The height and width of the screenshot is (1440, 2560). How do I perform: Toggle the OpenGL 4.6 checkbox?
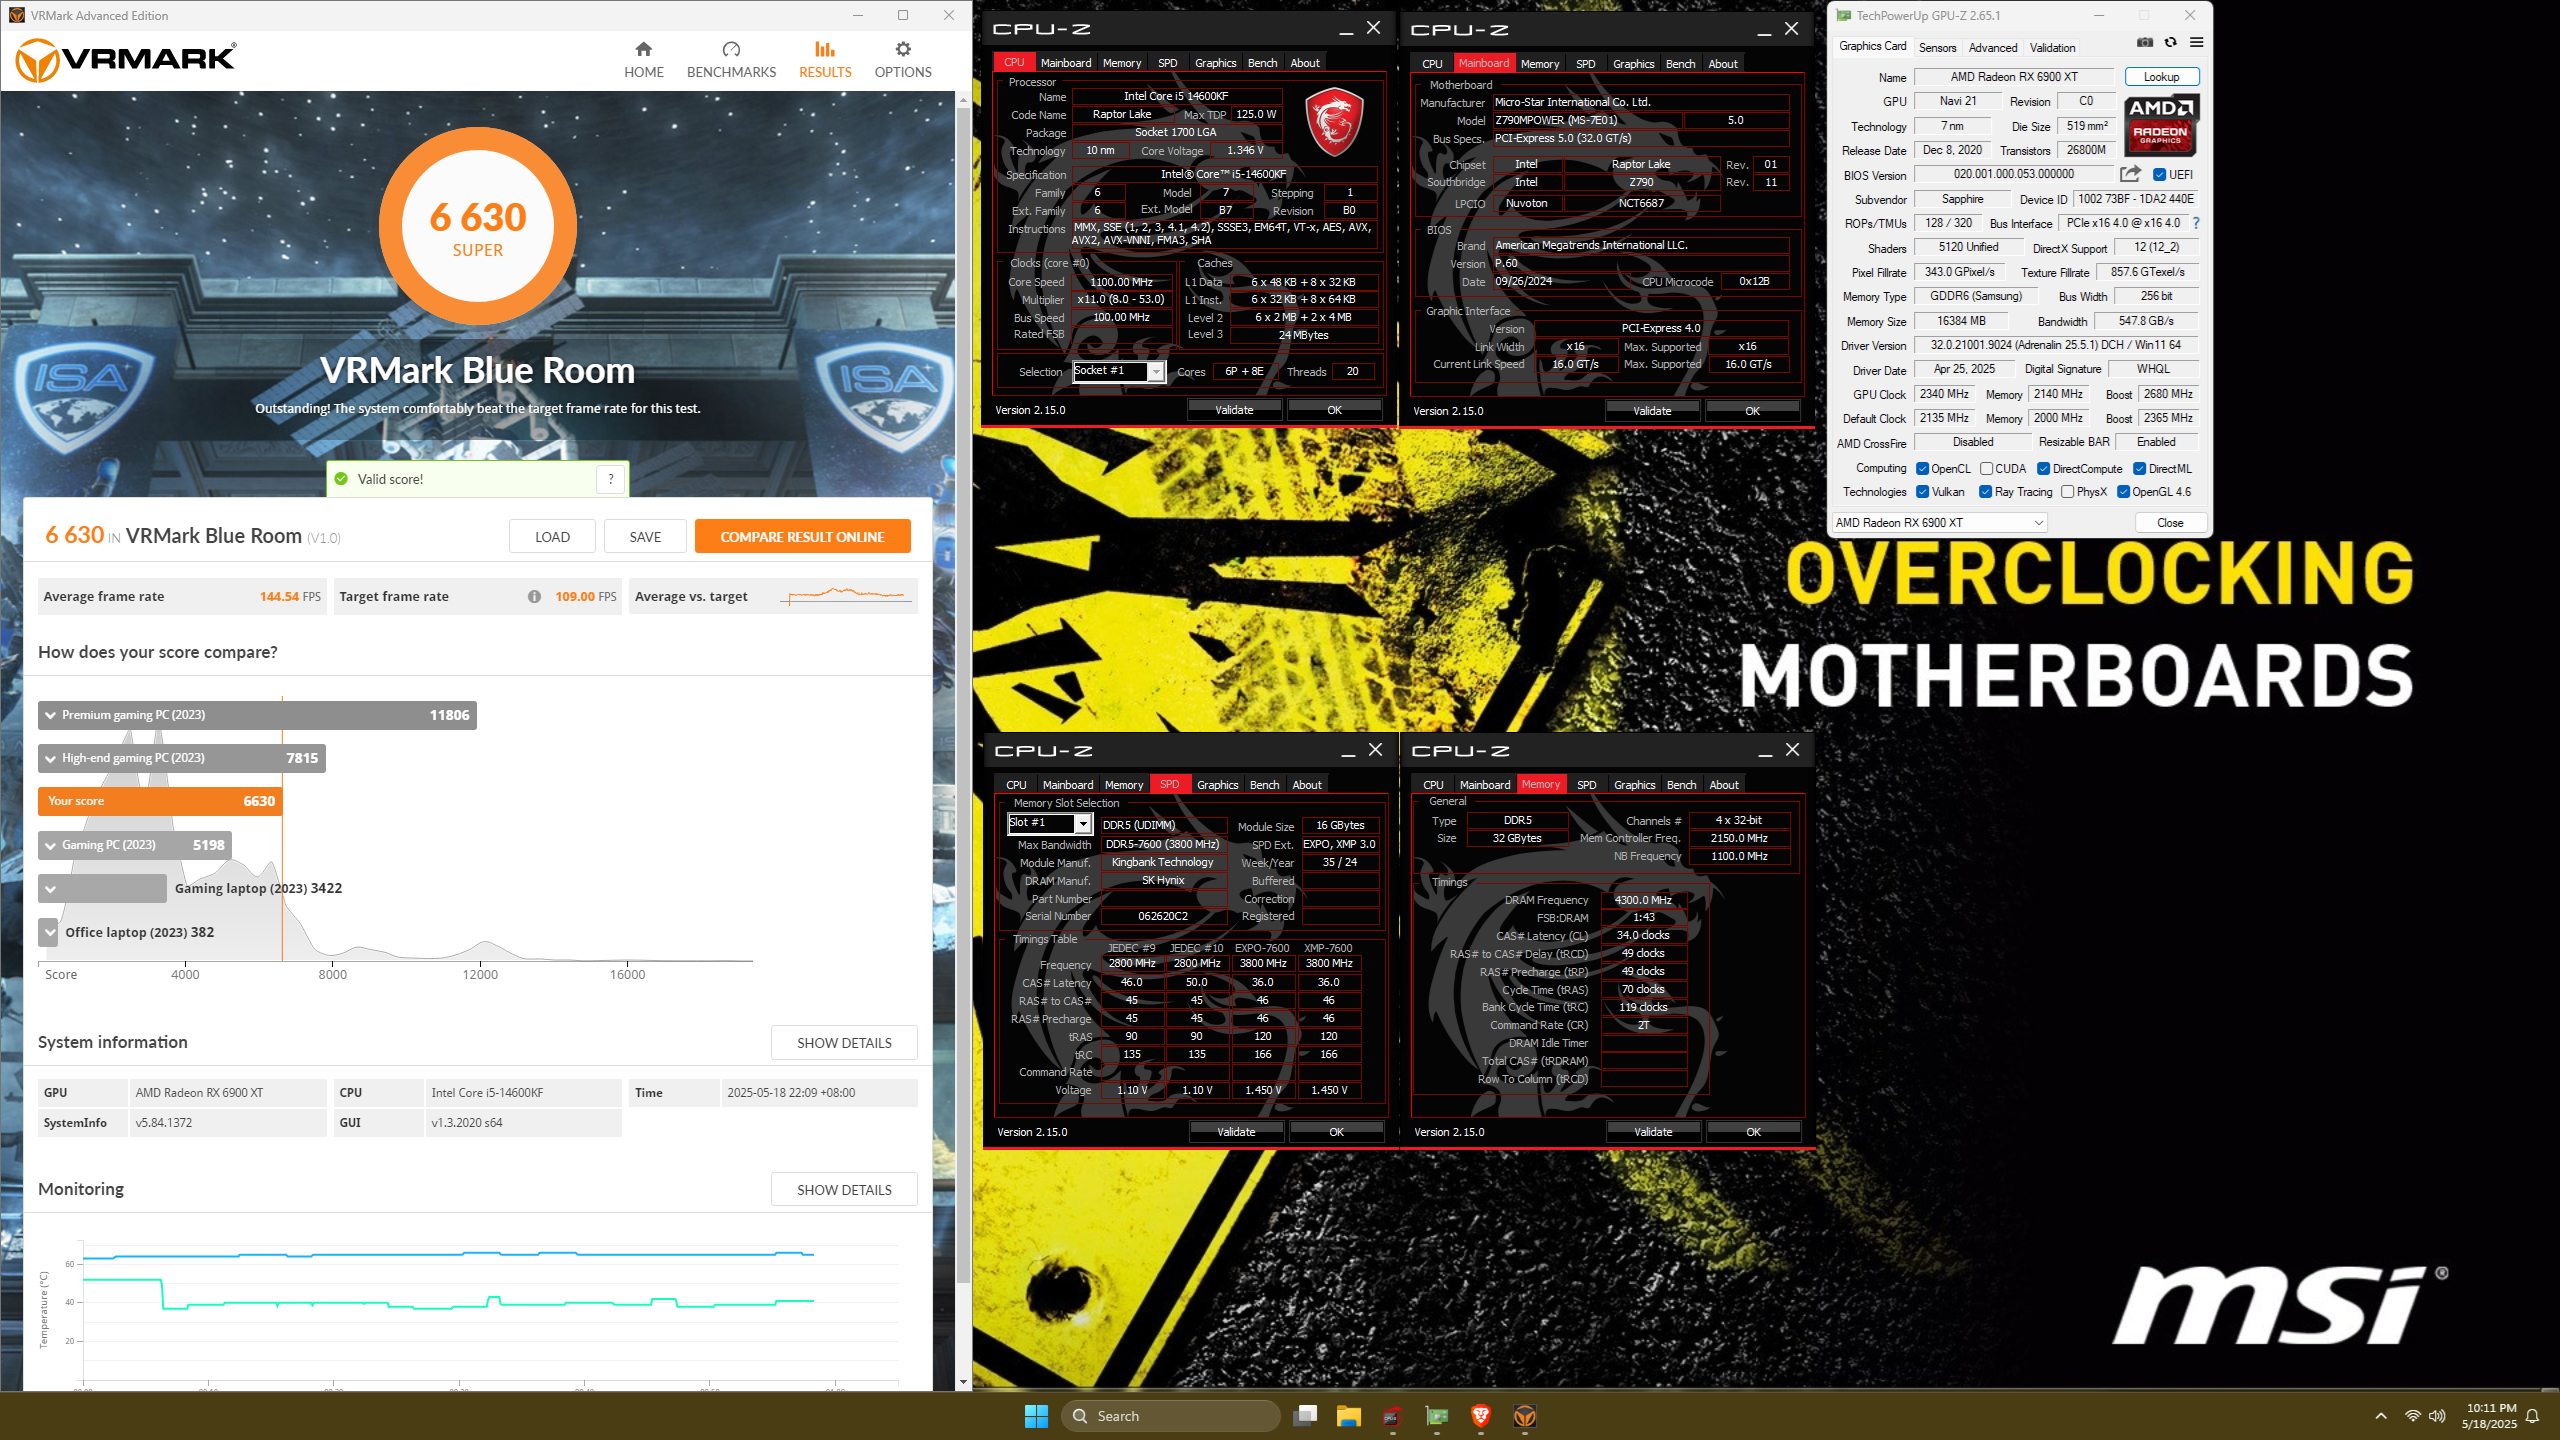point(2123,492)
